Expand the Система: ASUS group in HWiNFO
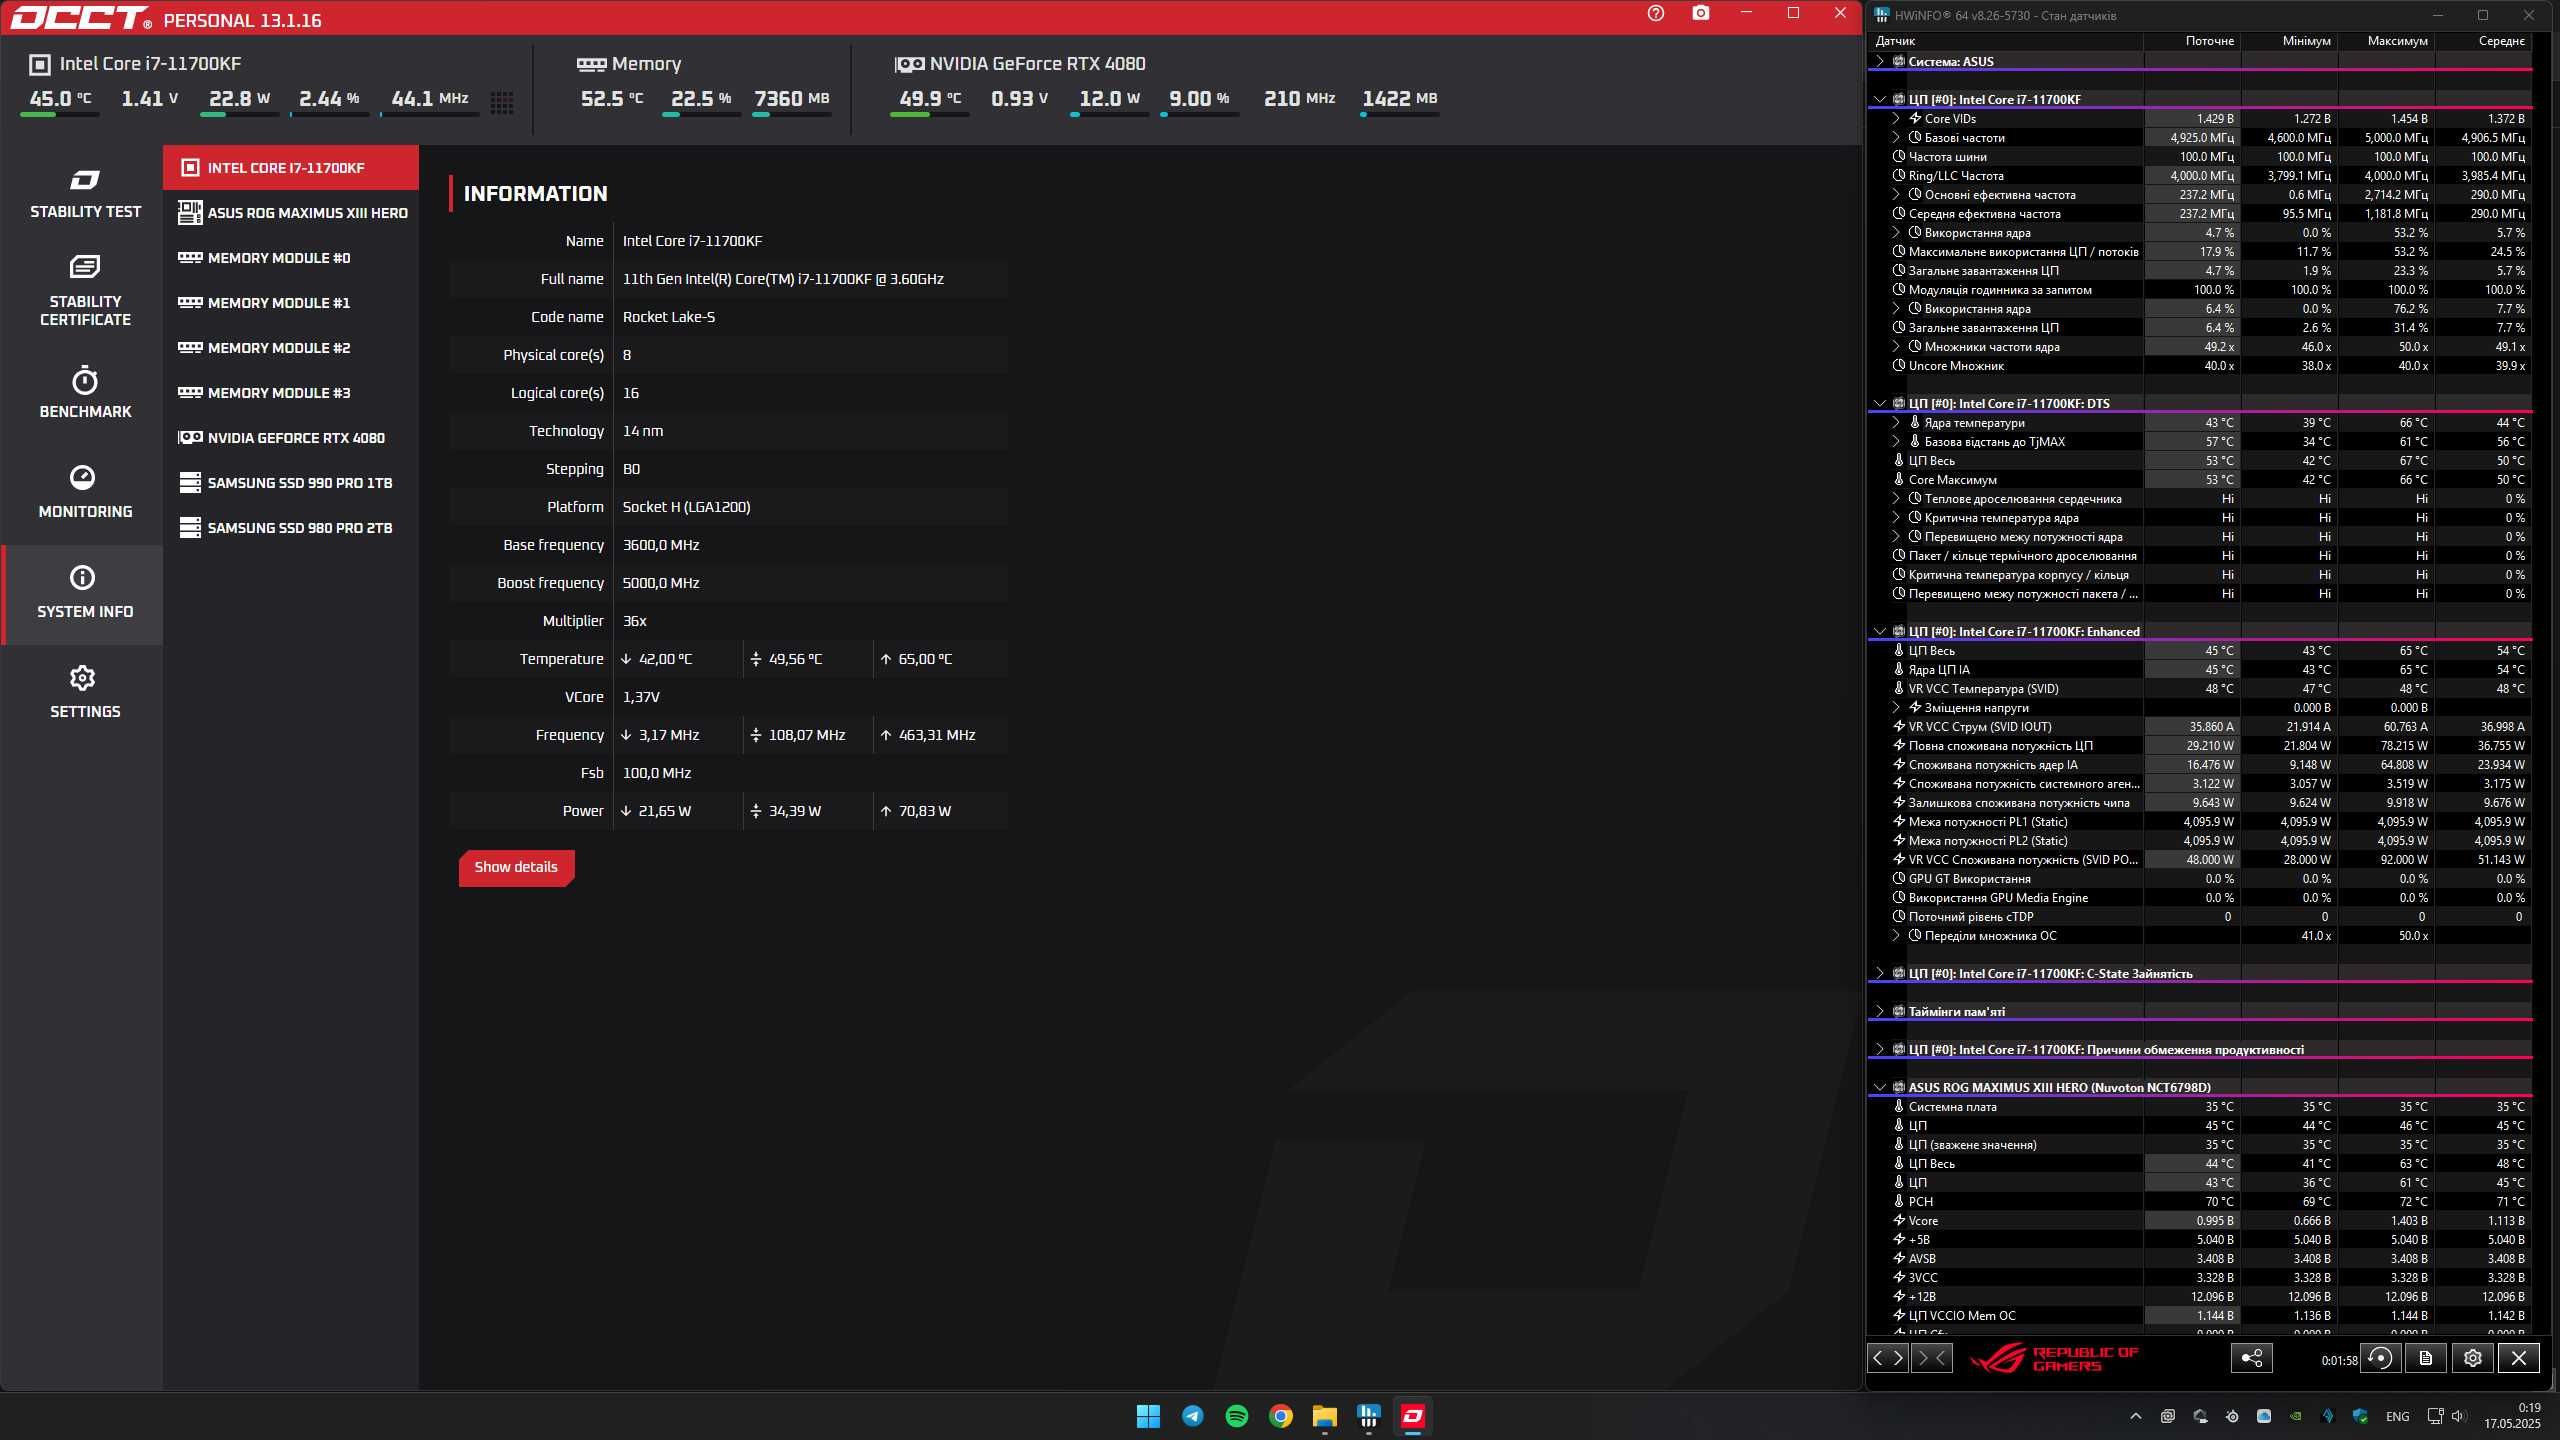The image size is (2560, 1440). (x=1879, y=62)
